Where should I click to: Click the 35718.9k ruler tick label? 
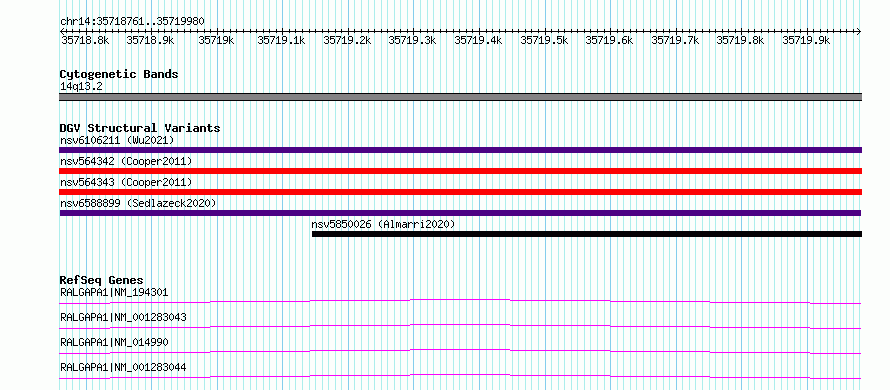[x=150, y=40]
